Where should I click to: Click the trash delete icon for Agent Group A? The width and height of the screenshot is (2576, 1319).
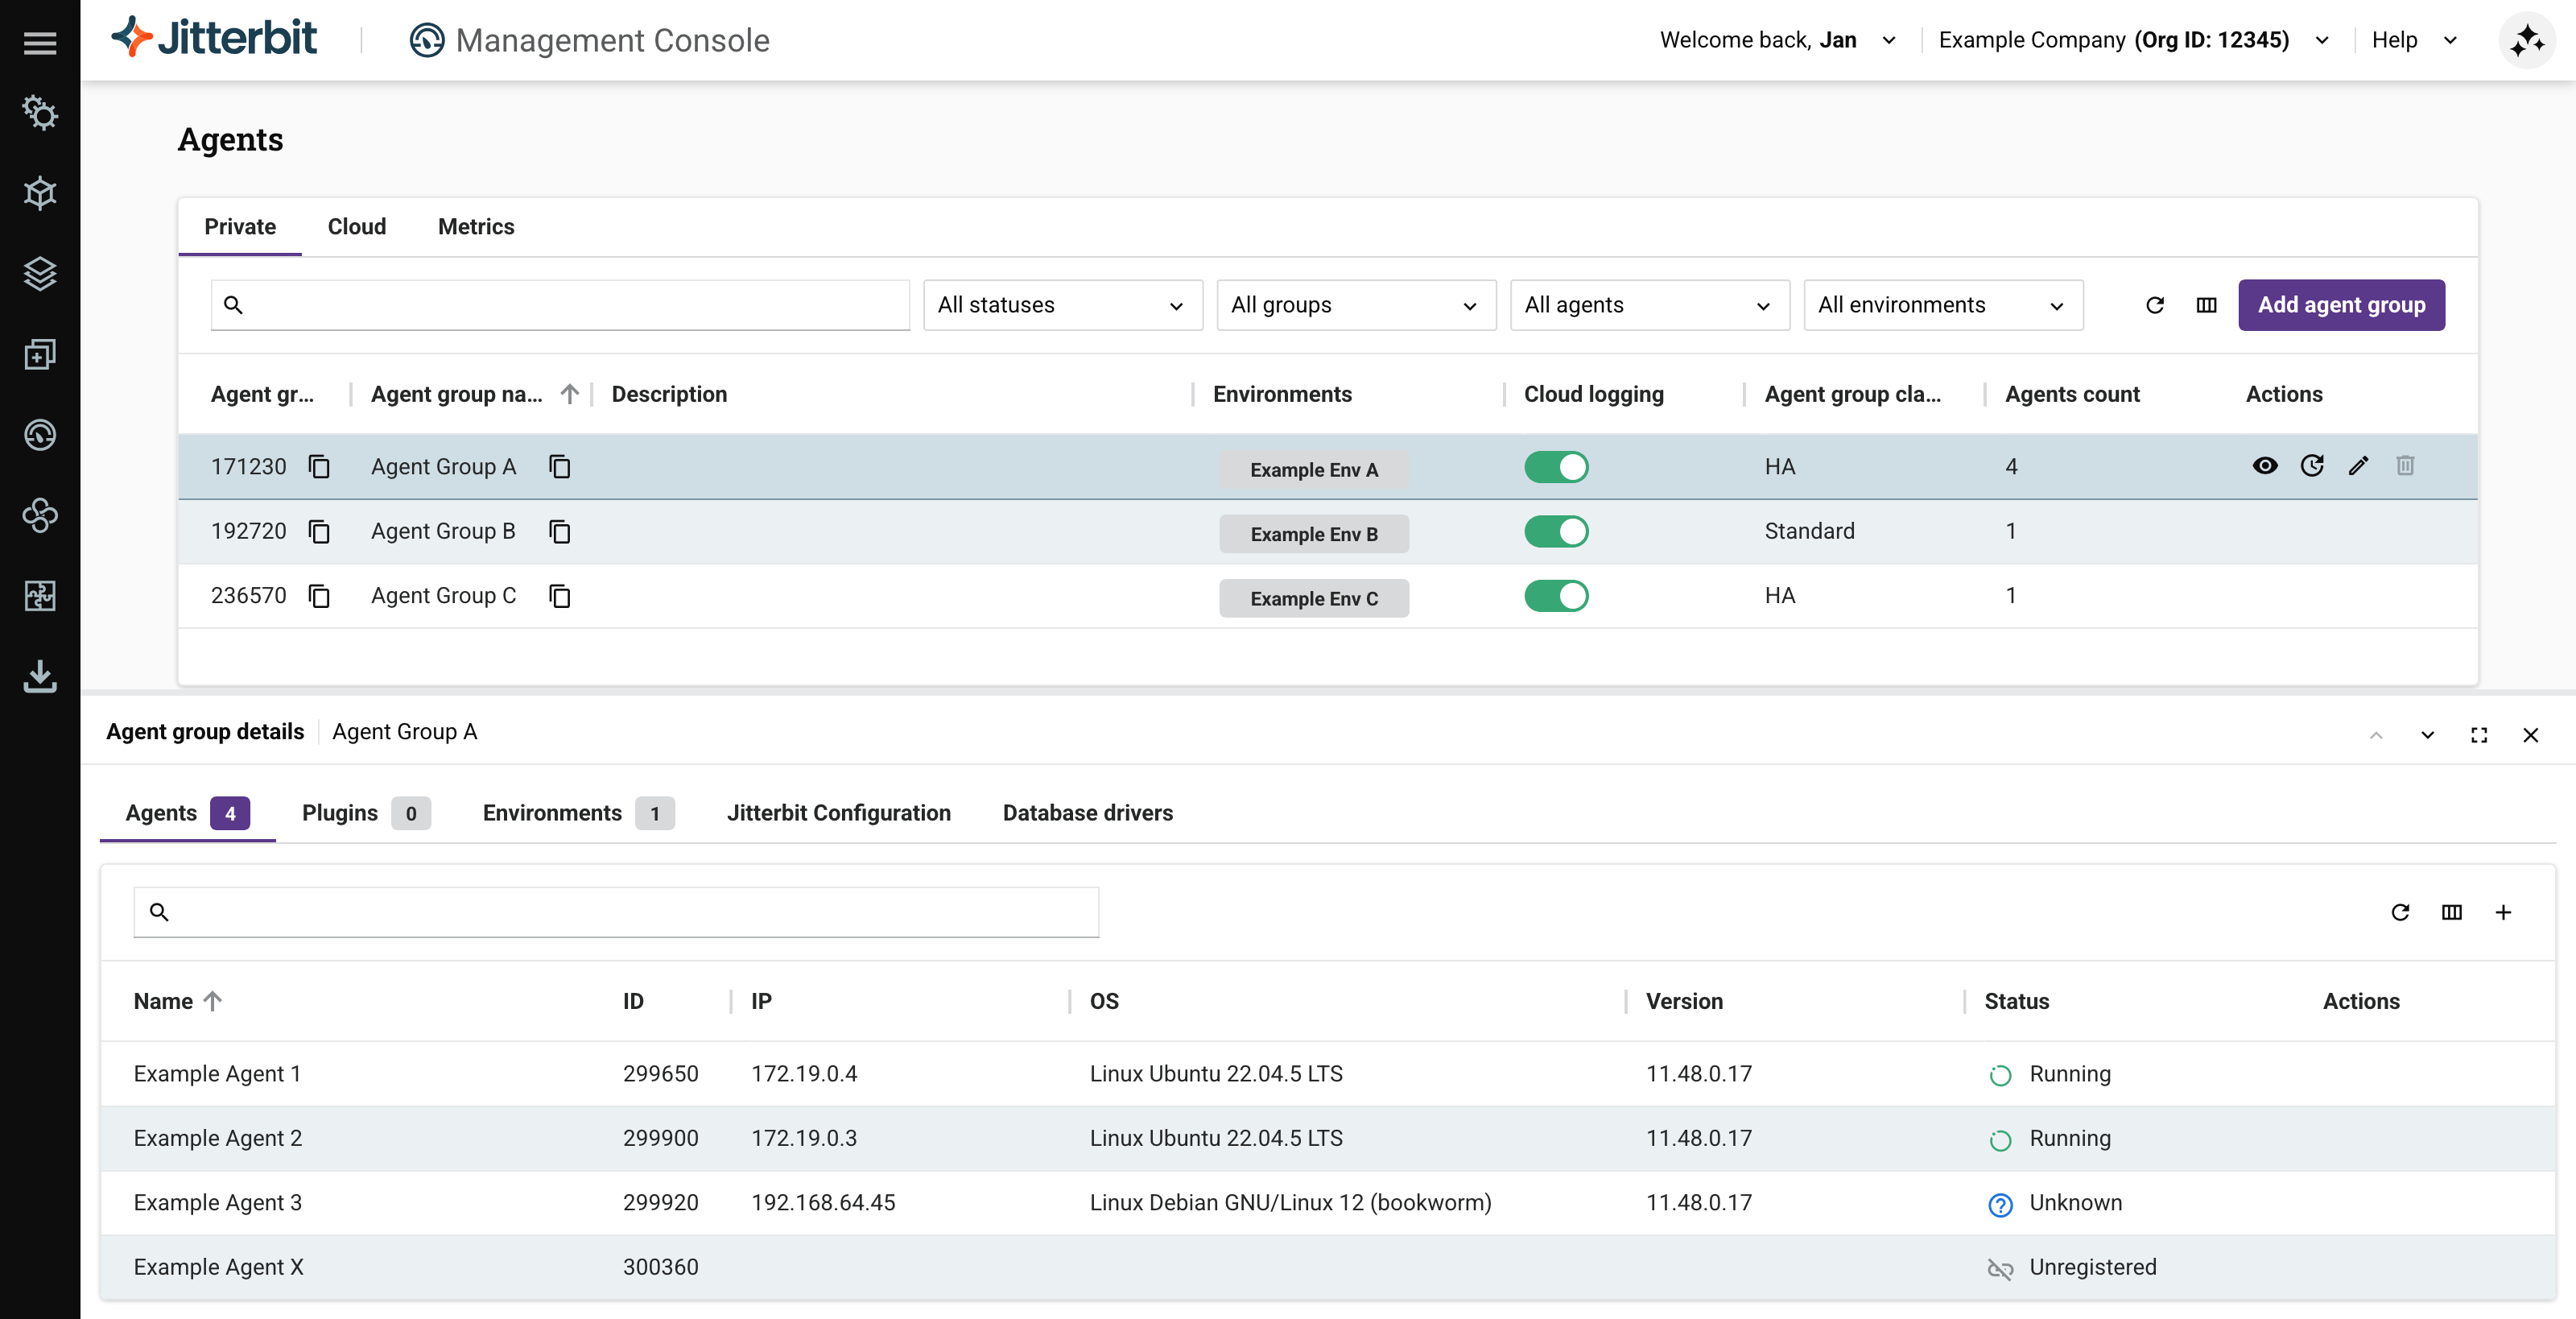[x=2405, y=466]
